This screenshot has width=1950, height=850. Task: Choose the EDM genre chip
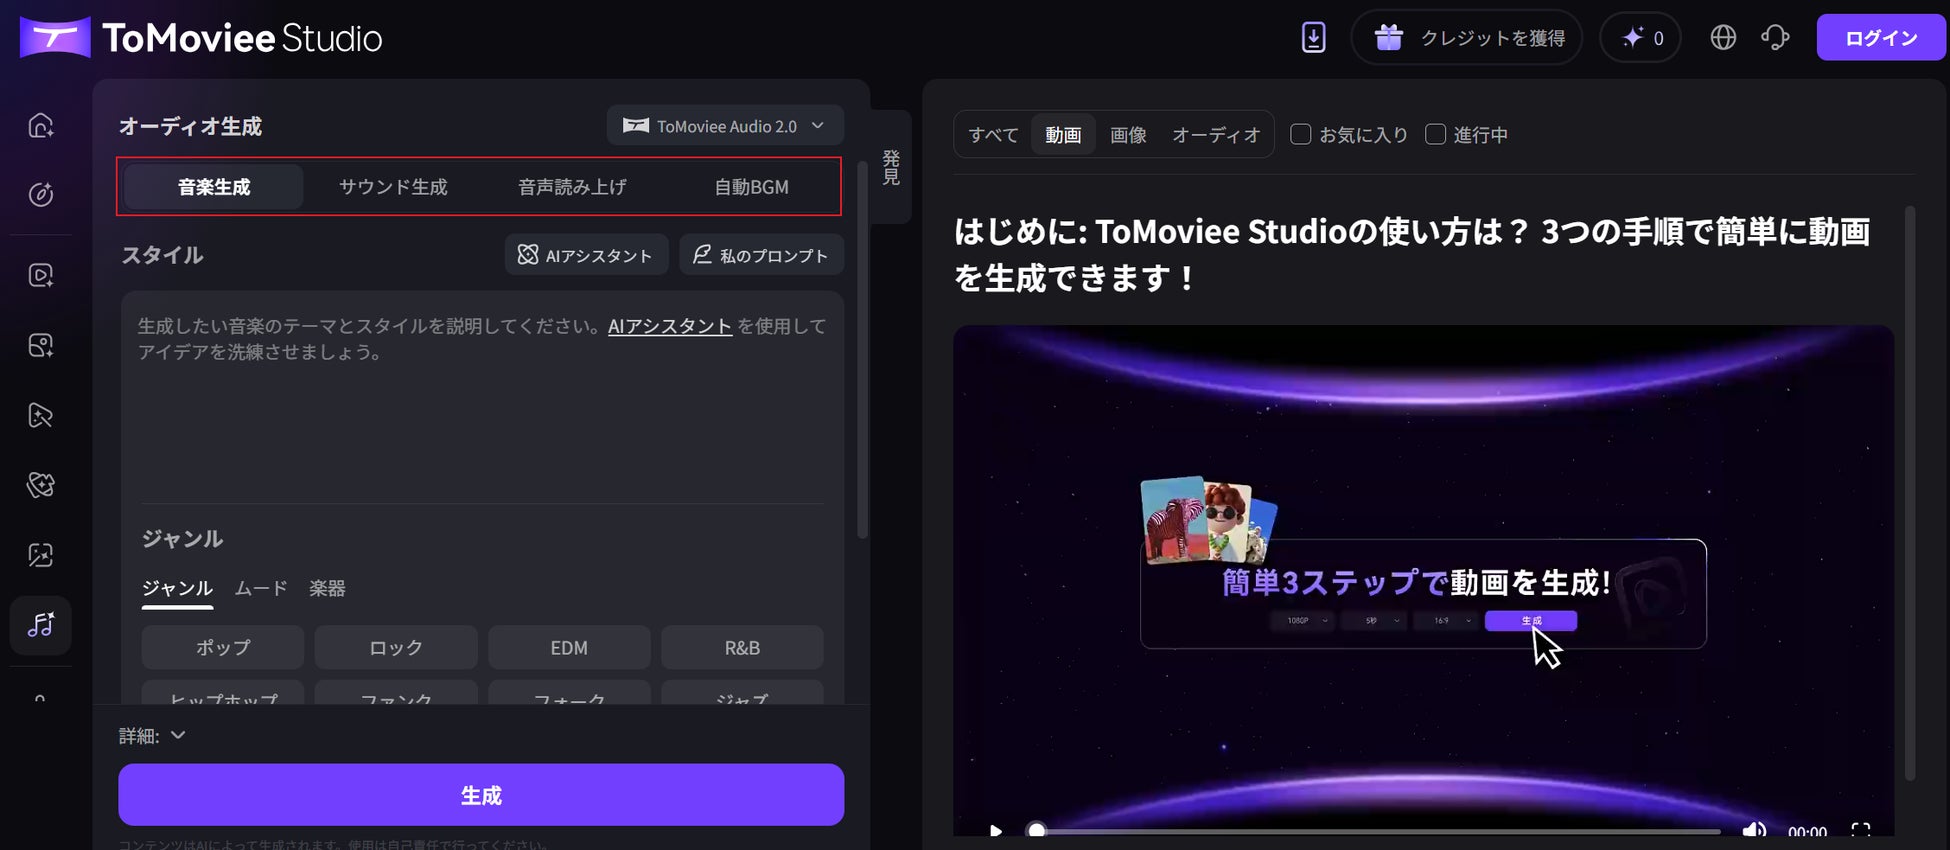pyautogui.click(x=569, y=648)
